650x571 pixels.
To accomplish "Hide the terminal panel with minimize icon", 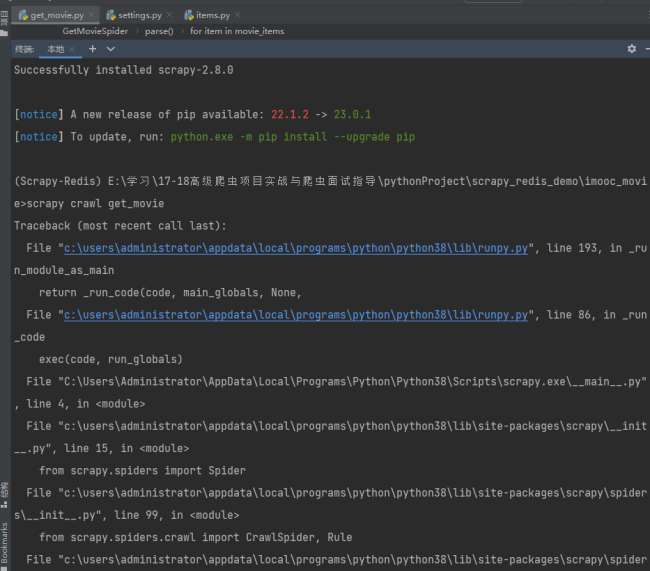I will (646, 48).
